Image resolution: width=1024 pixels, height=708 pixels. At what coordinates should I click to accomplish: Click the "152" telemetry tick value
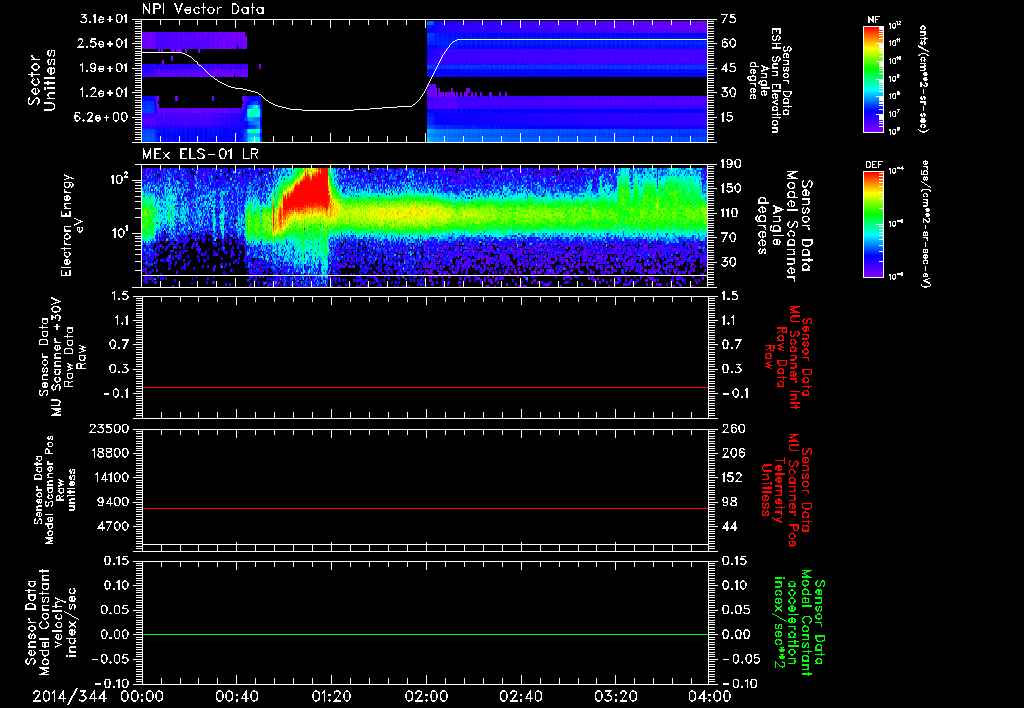pyautogui.click(x=732, y=477)
